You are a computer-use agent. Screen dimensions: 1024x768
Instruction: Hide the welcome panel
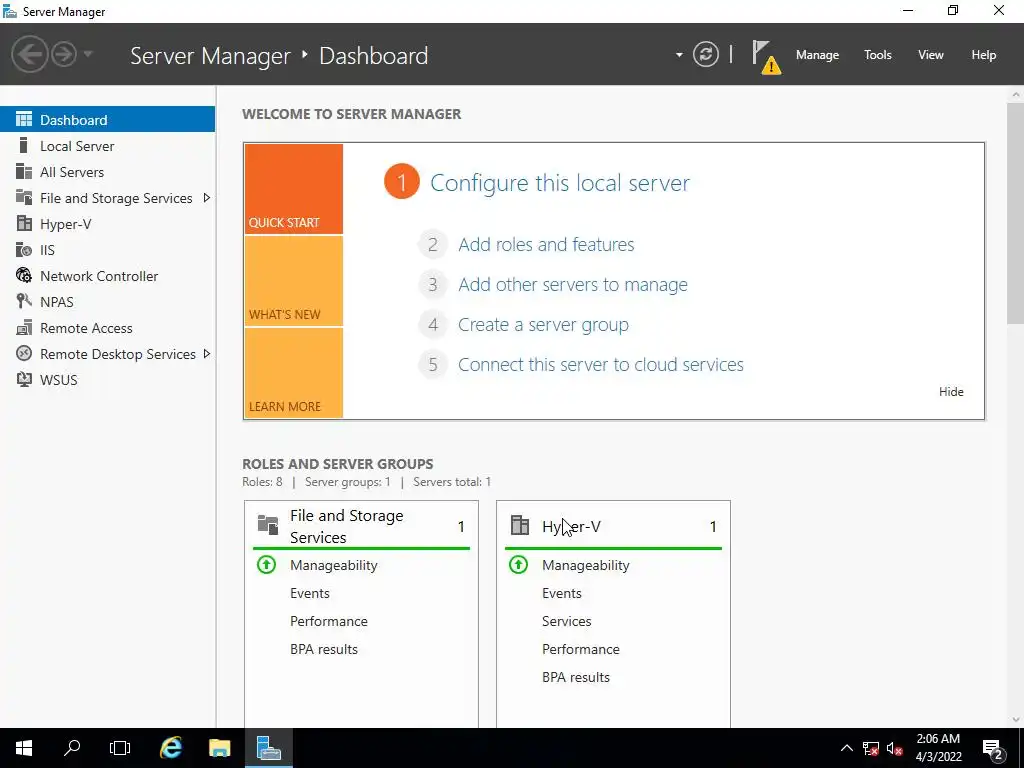[x=951, y=392]
